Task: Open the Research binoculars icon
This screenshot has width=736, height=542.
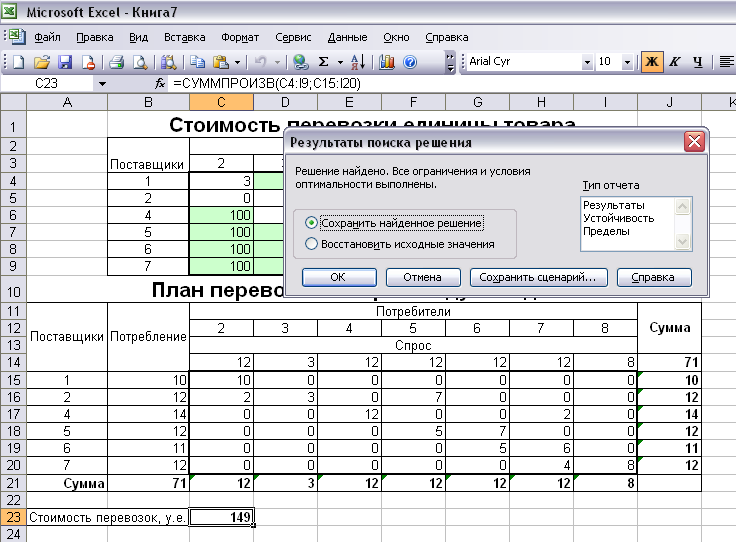Action: [168, 62]
